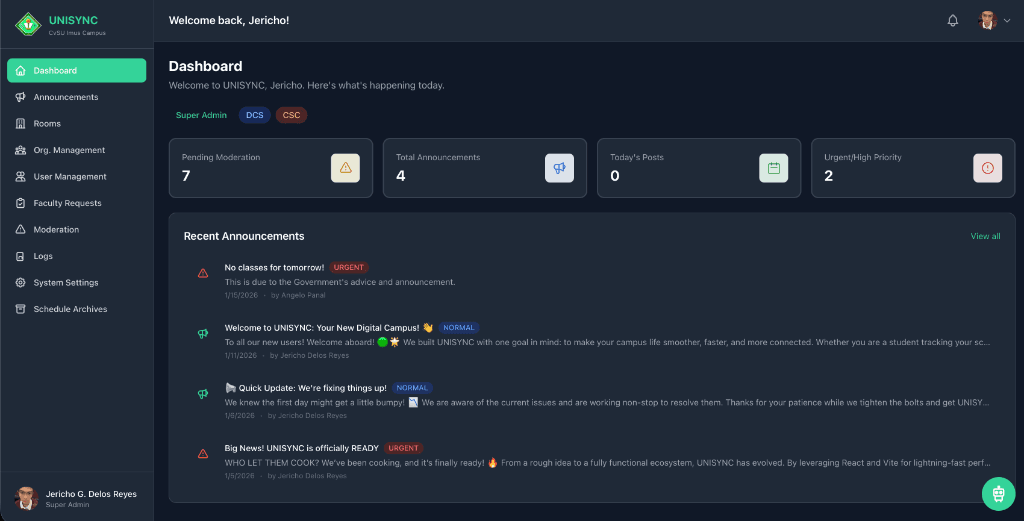The width and height of the screenshot is (1024, 521).
Task: Click View all announcements link
Action: coord(985,236)
